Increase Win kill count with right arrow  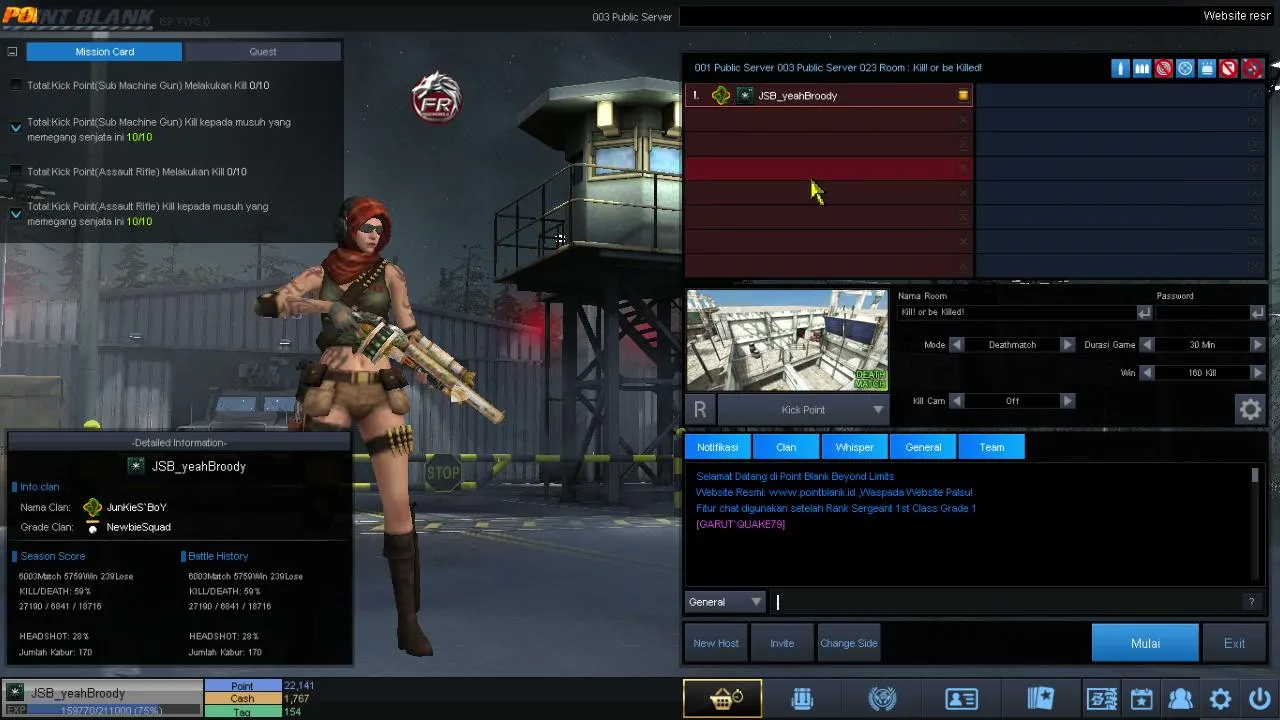pos(1257,372)
